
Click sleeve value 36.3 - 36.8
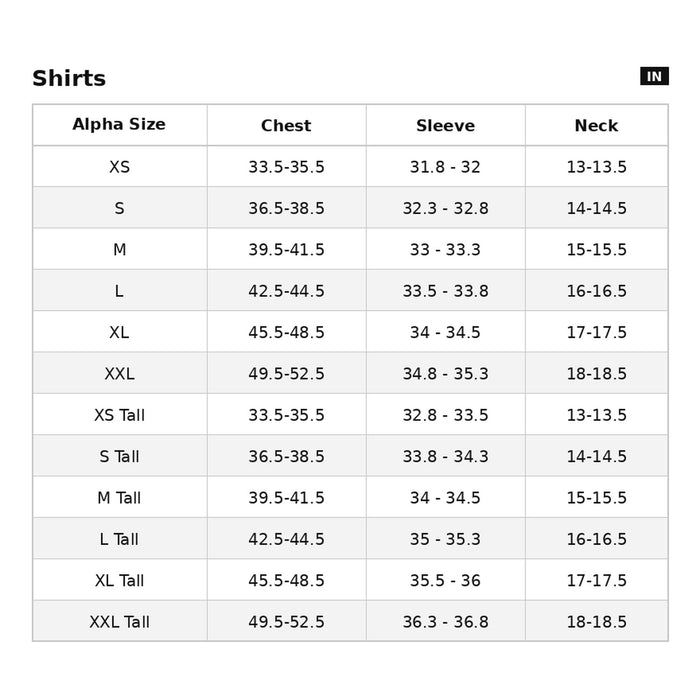446,622
